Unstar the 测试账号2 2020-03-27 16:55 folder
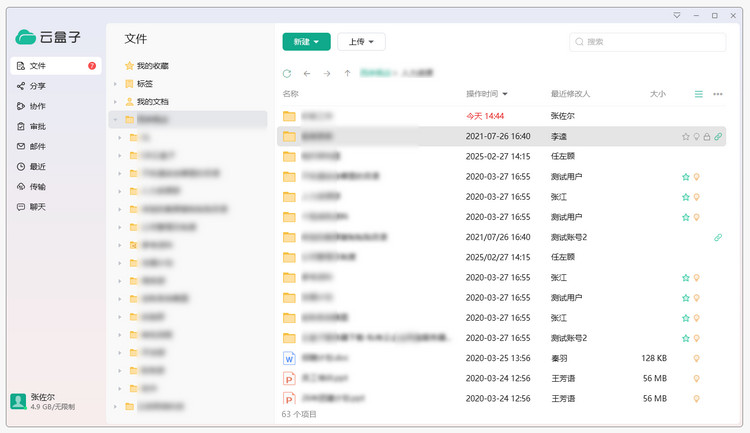Screen dimensions: 750x433 pyautogui.click(x=685, y=338)
